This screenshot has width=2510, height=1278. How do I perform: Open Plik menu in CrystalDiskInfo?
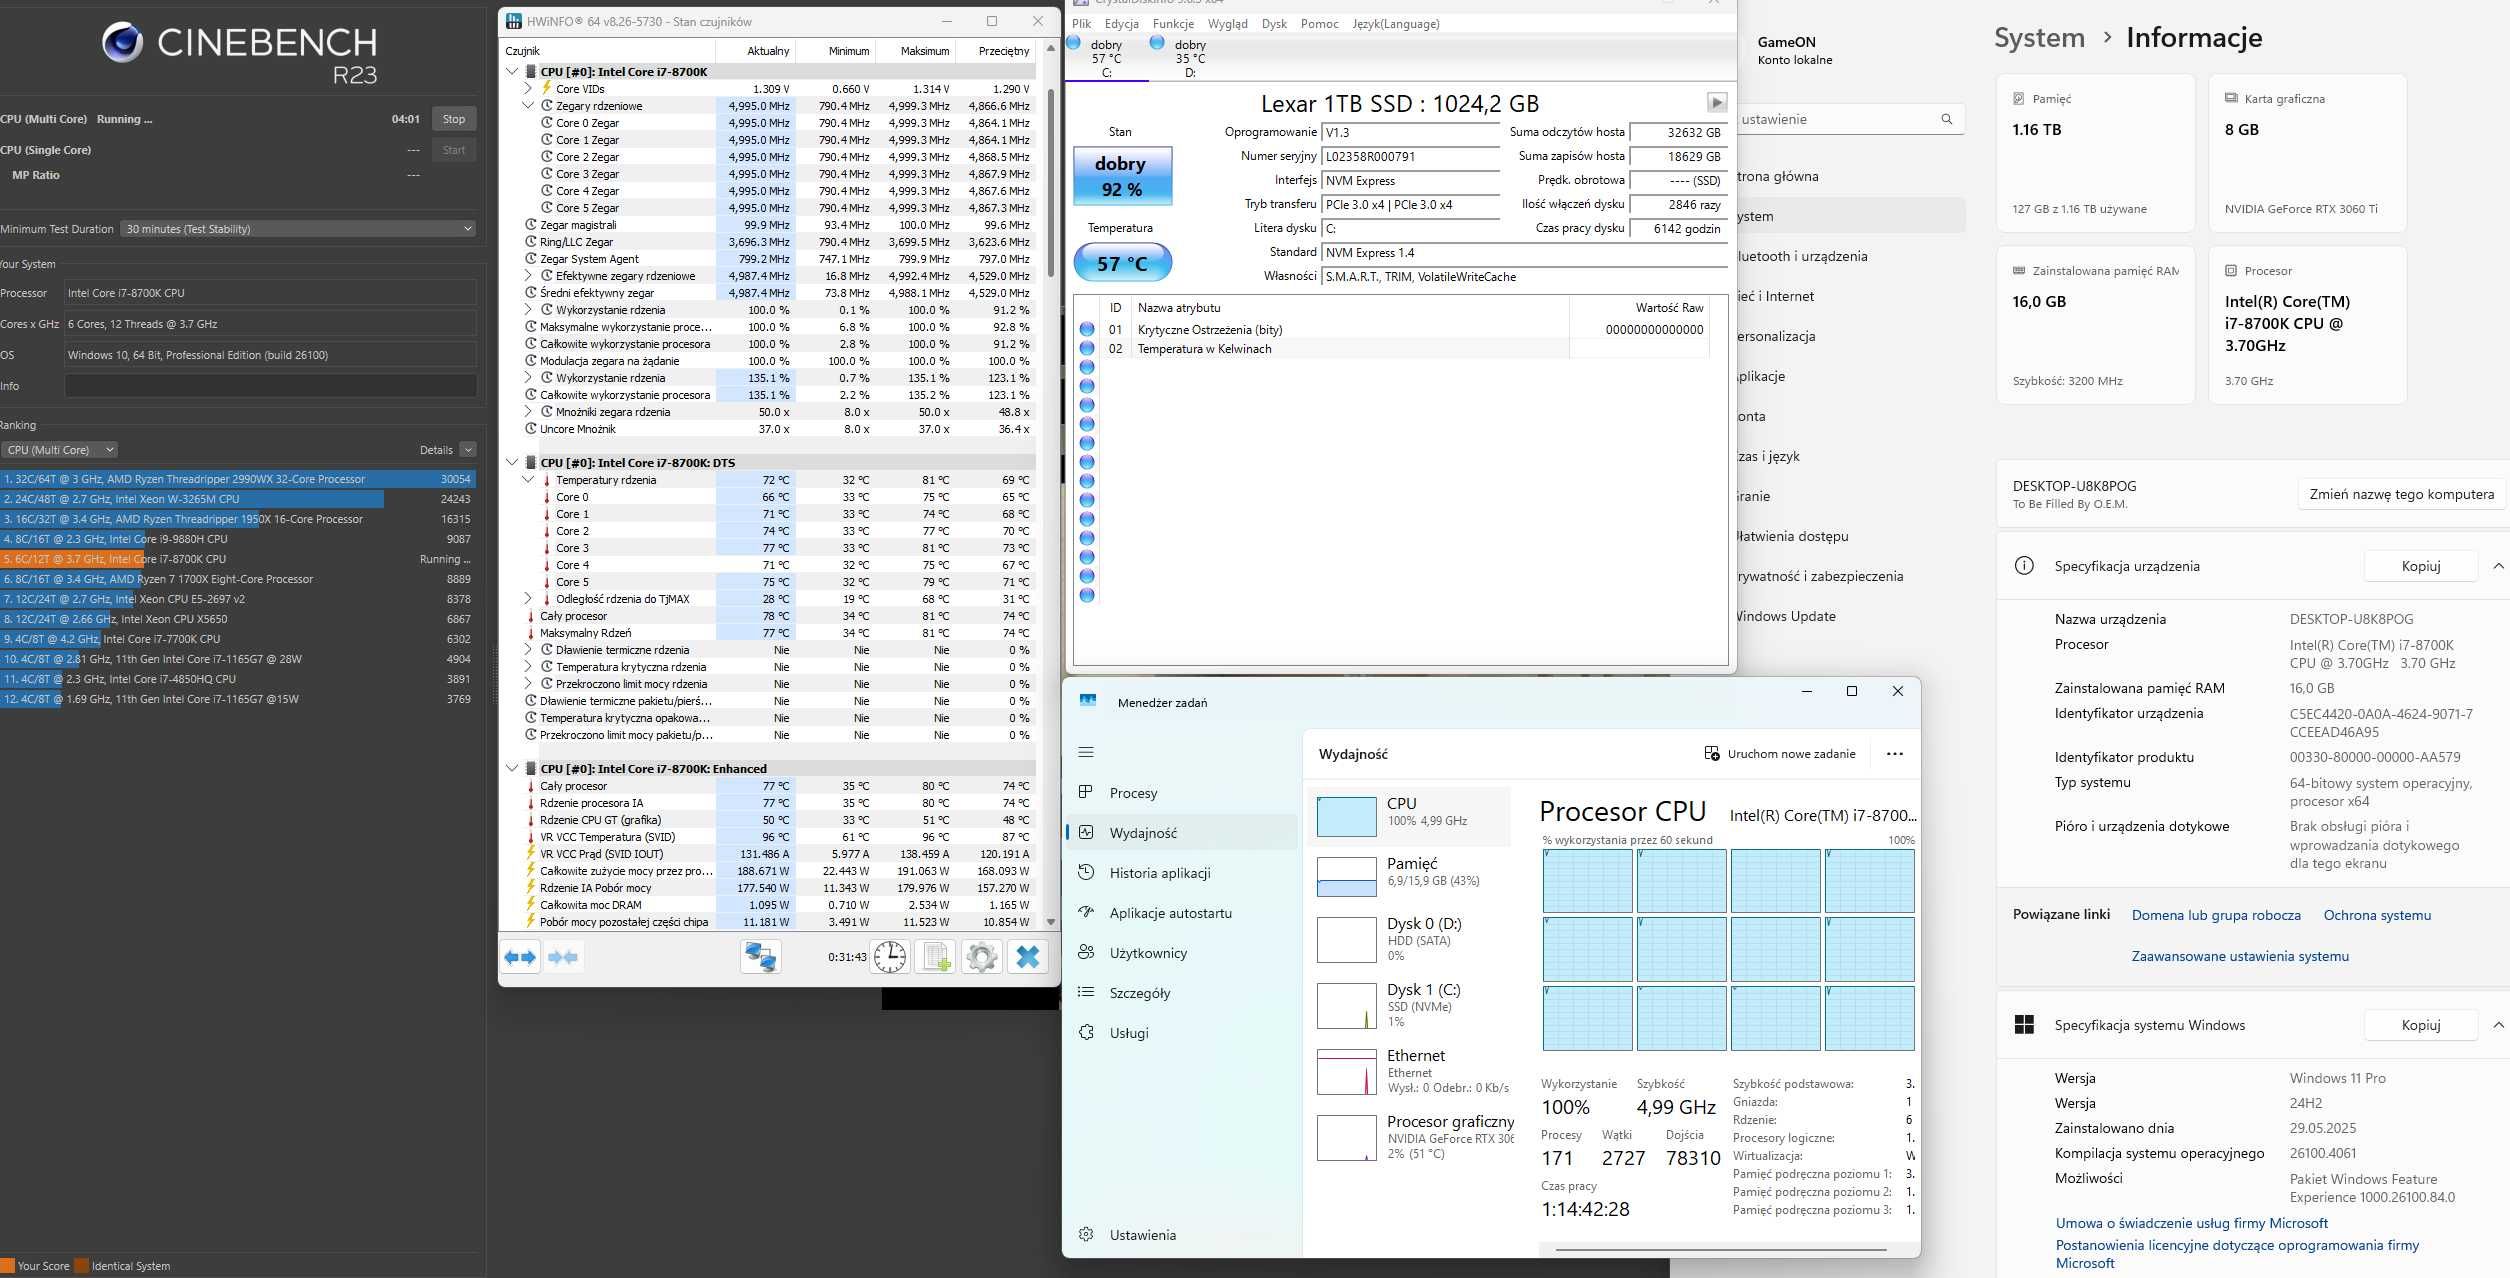pyautogui.click(x=1081, y=24)
